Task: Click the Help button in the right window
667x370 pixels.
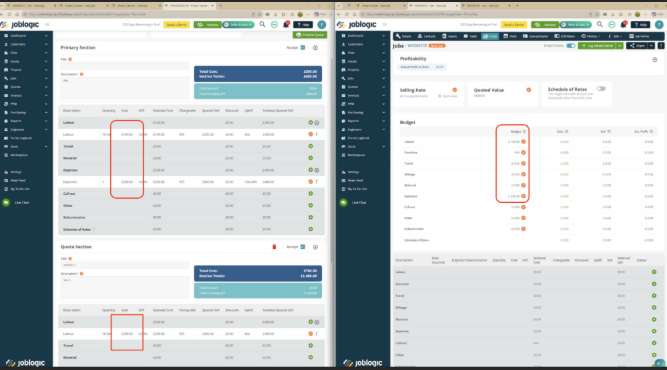Action: [x=640, y=25]
